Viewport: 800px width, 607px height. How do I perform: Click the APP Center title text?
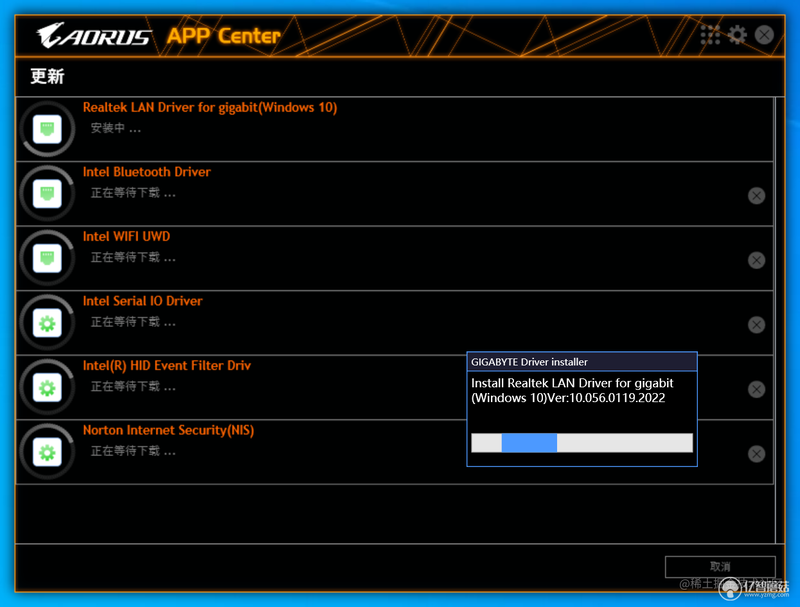coord(223,36)
